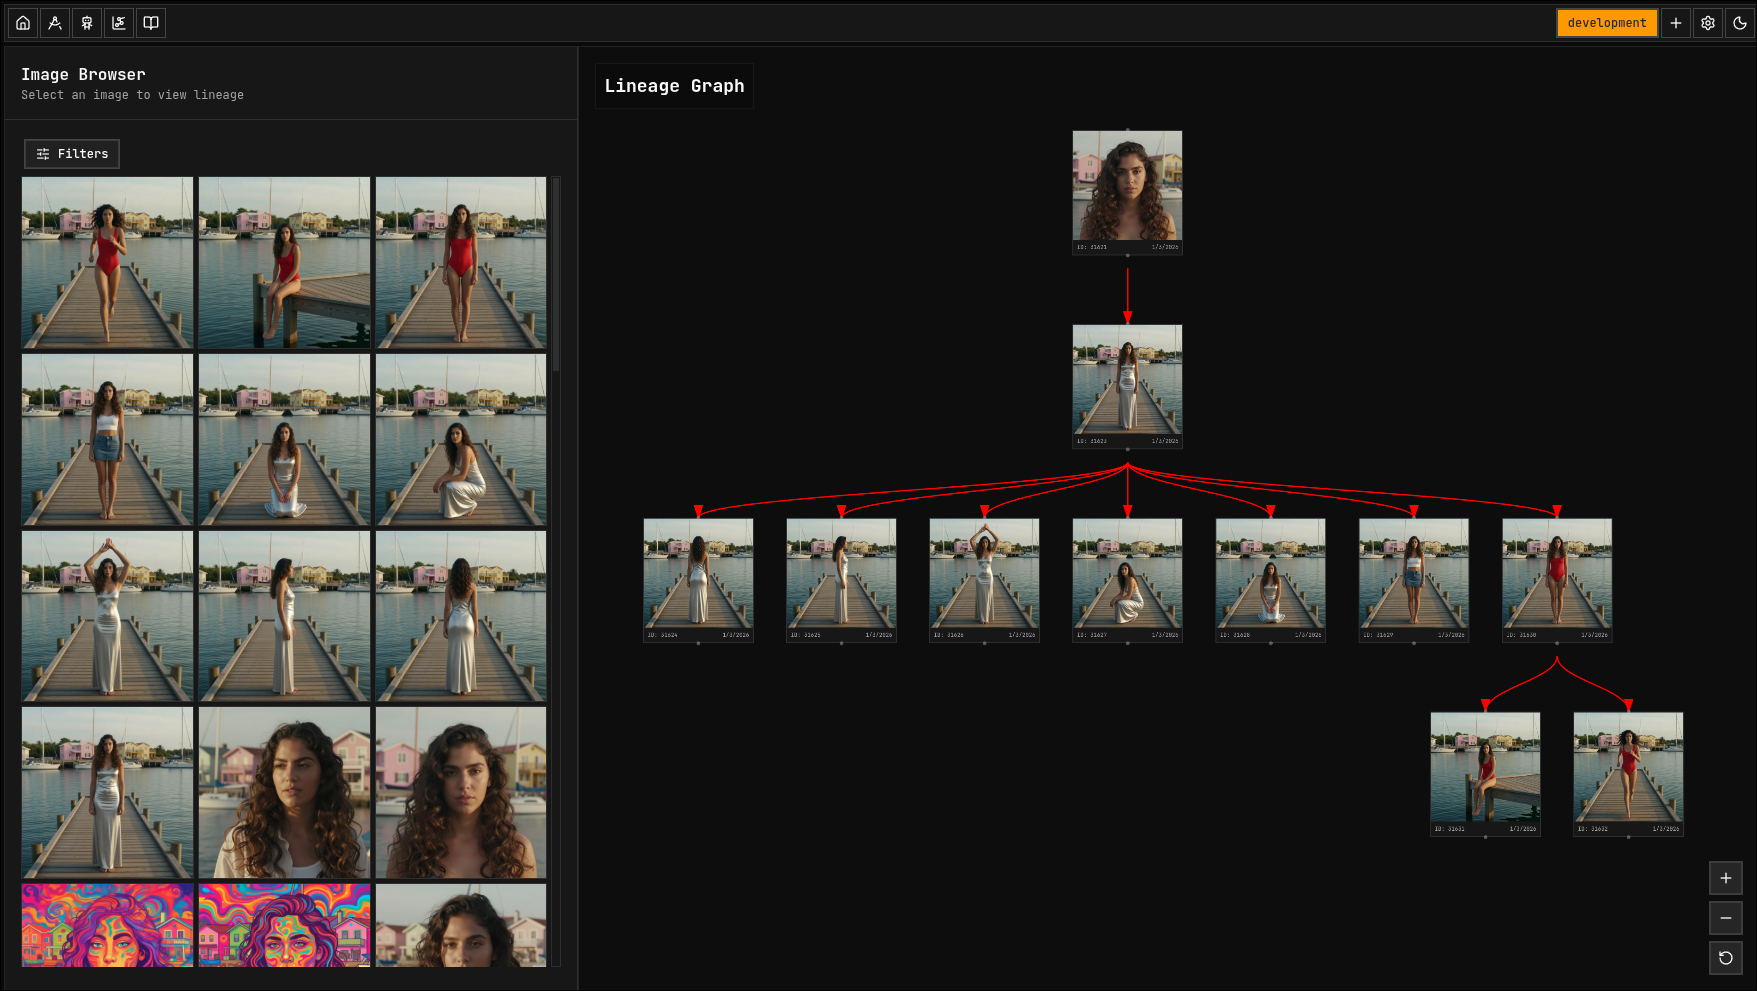
Task: Click graph node ID 31625 side profile
Action: coord(841,580)
